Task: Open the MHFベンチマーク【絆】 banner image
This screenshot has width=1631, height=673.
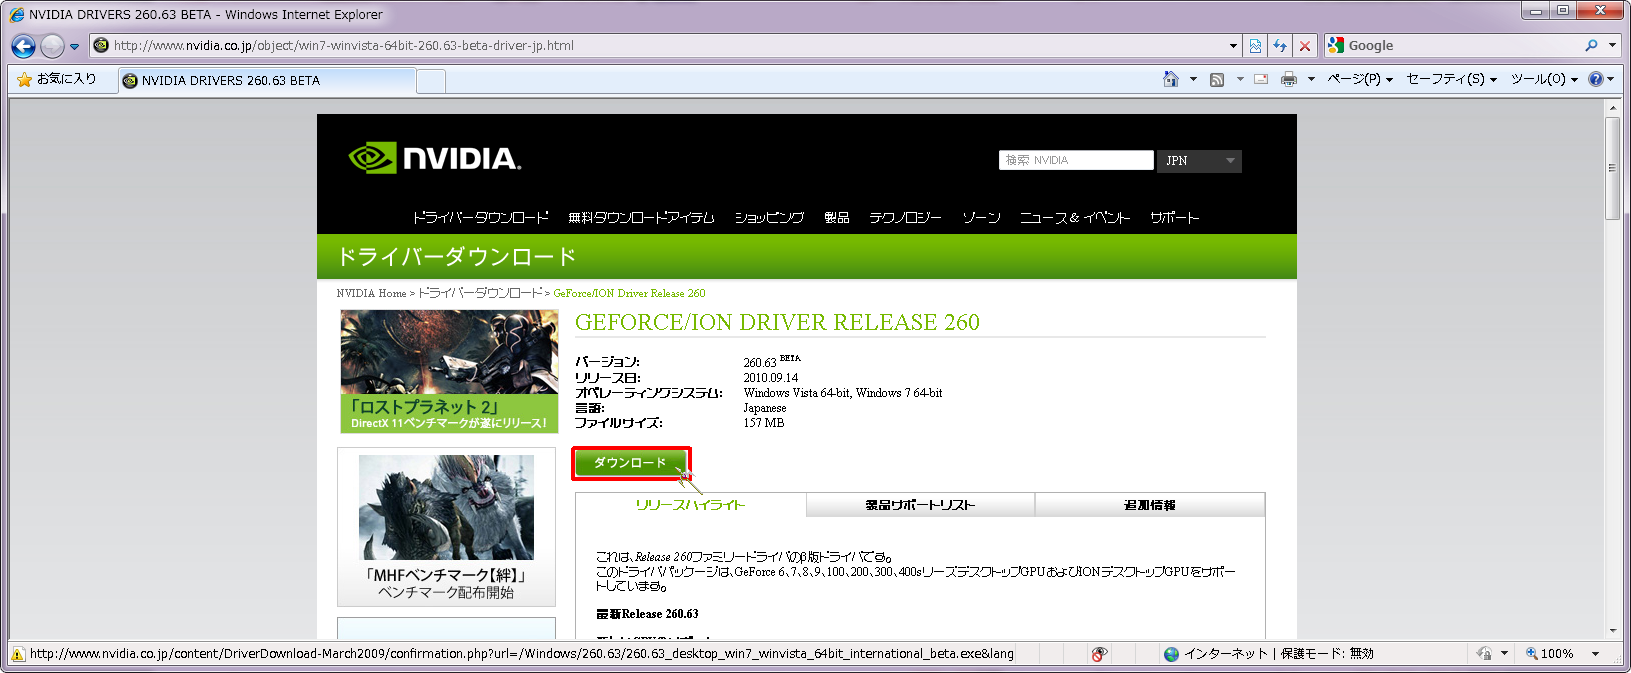Action: pyautogui.click(x=446, y=527)
